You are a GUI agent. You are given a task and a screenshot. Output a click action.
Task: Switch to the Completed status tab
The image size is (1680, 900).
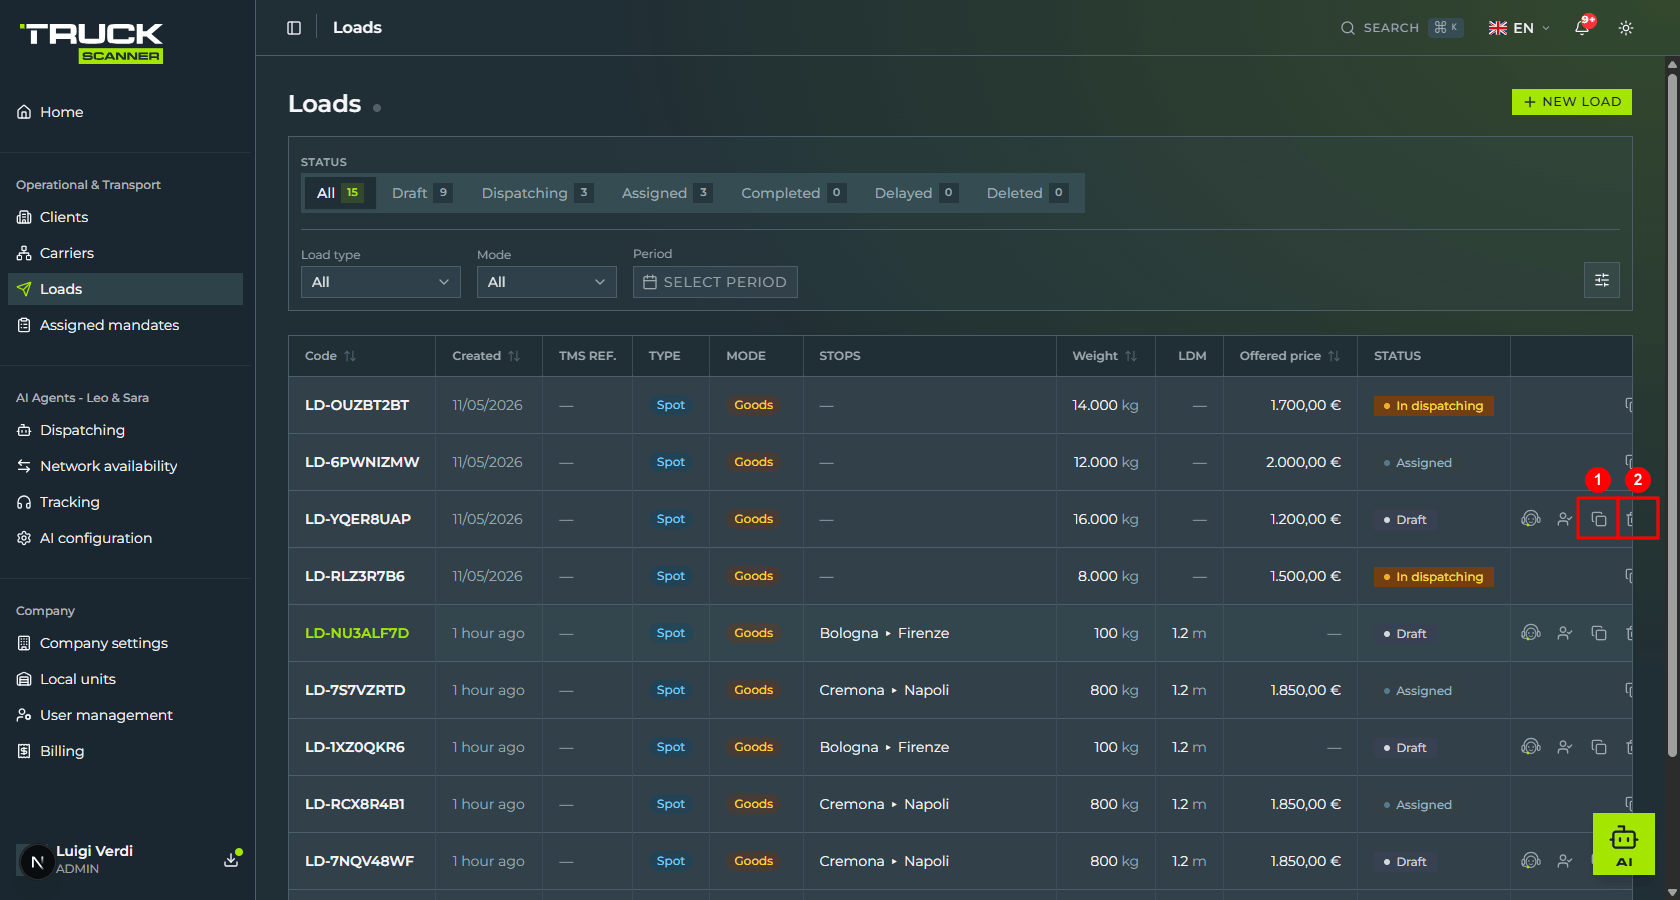pyautogui.click(x=793, y=193)
